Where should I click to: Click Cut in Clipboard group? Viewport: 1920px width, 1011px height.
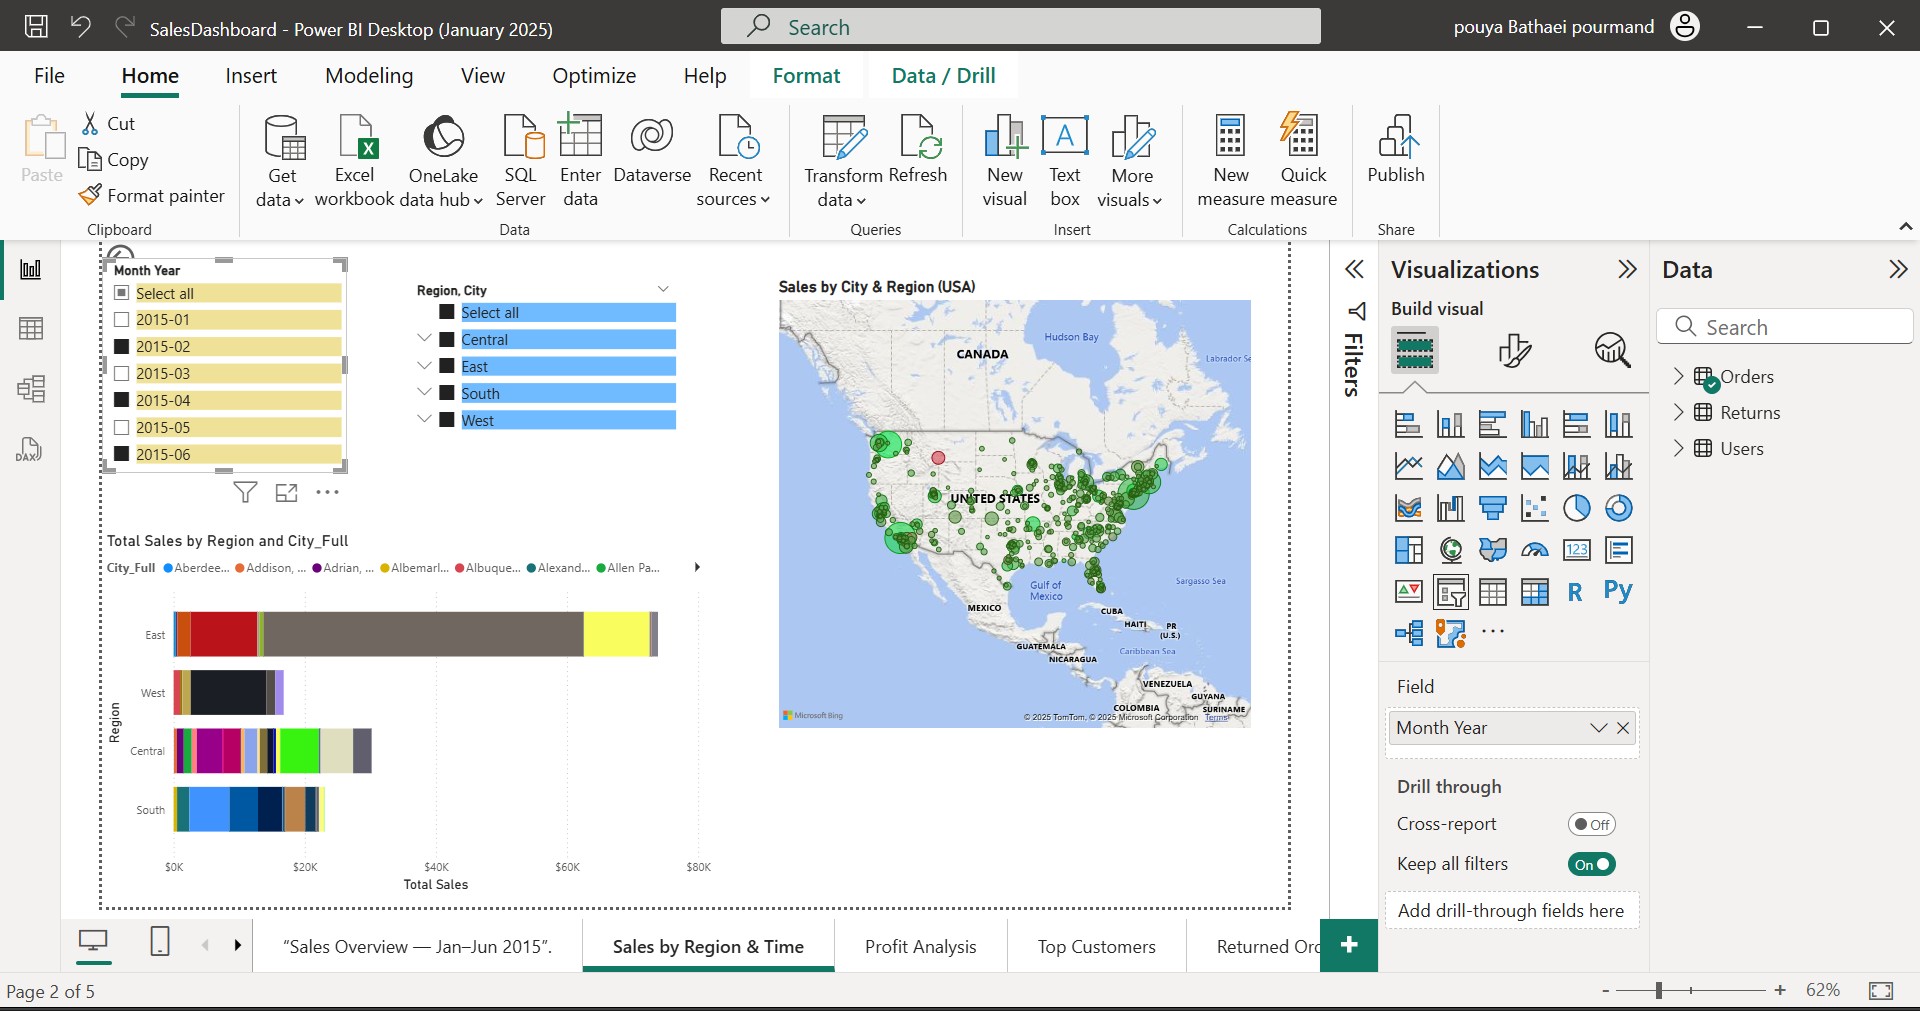(x=108, y=124)
